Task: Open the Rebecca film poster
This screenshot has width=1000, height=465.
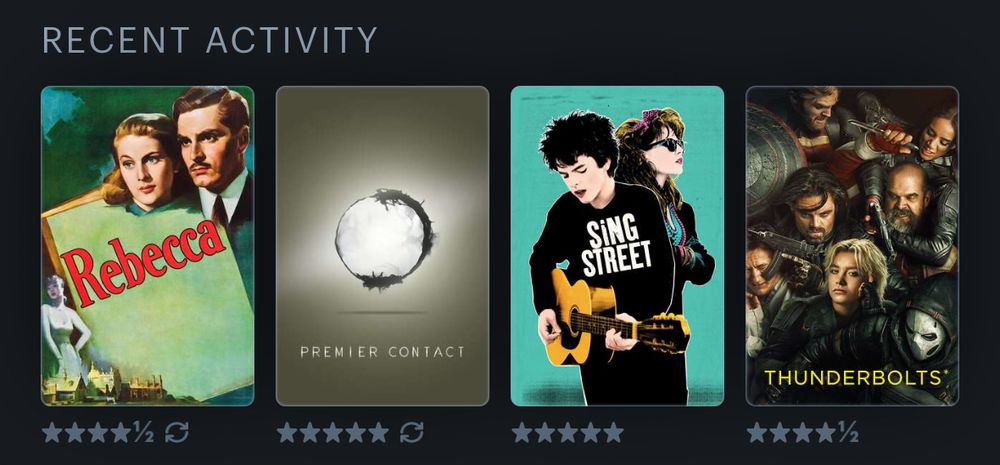Action: (x=147, y=246)
